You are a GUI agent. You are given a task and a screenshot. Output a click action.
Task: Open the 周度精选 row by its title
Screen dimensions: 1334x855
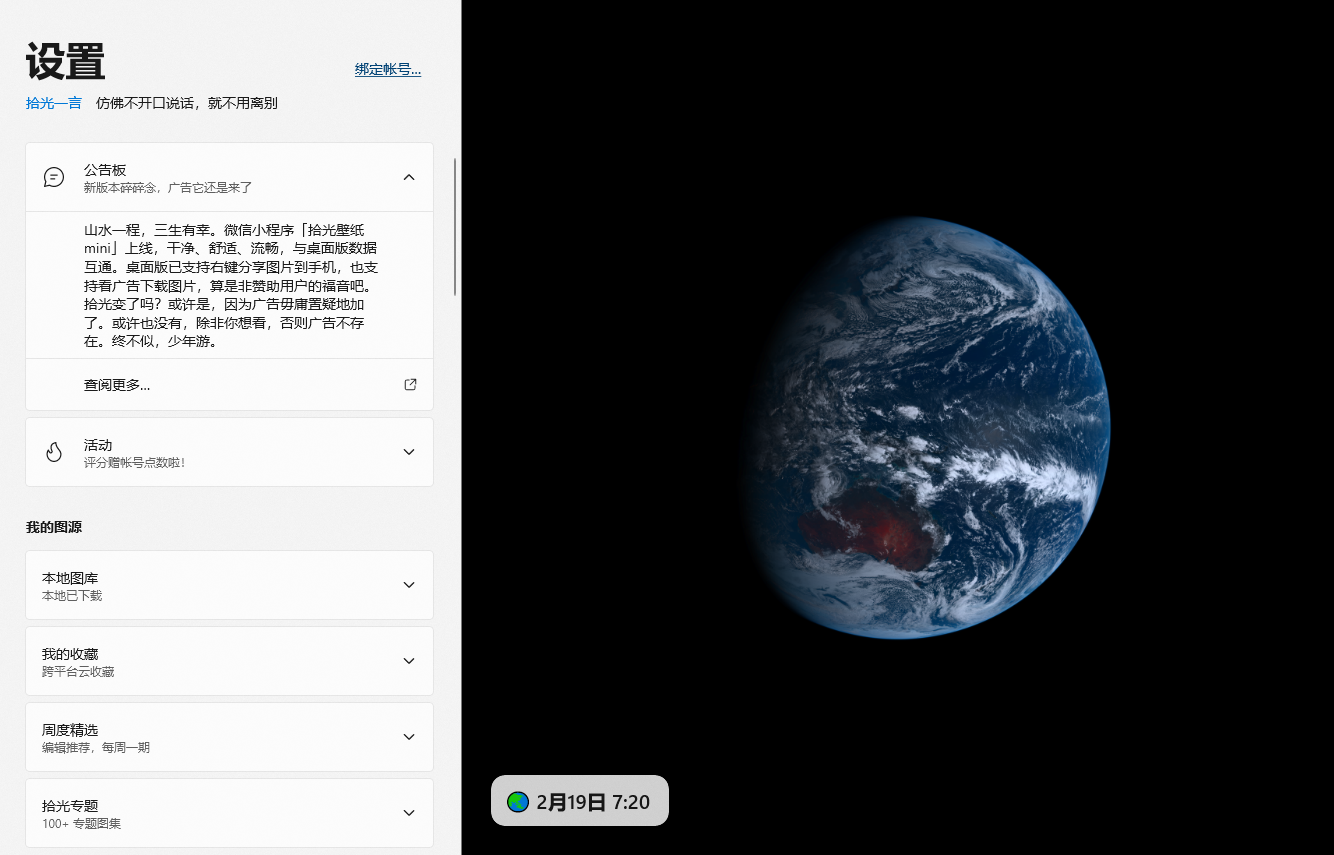click(70, 730)
